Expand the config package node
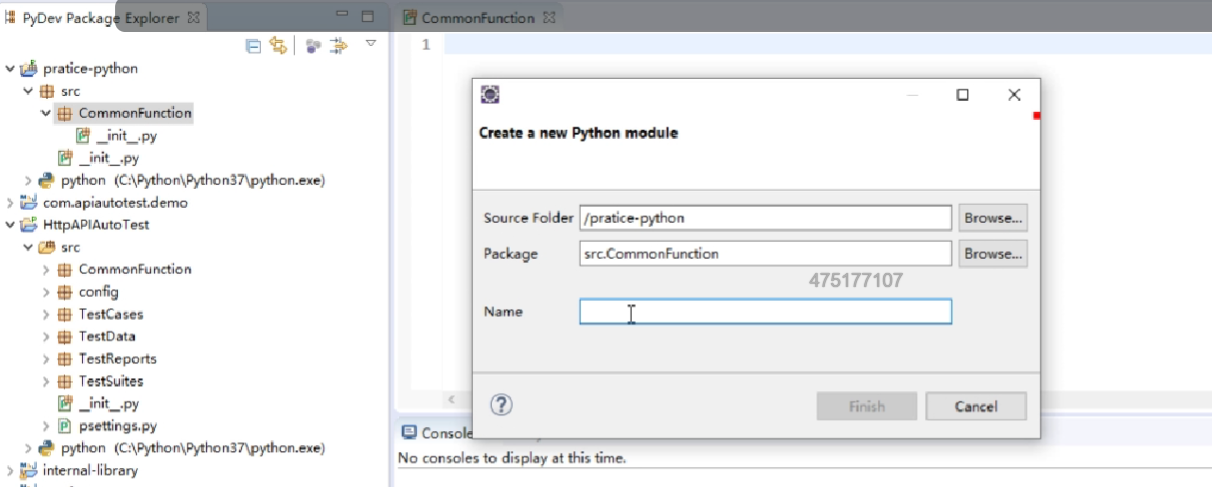 [x=47, y=292]
